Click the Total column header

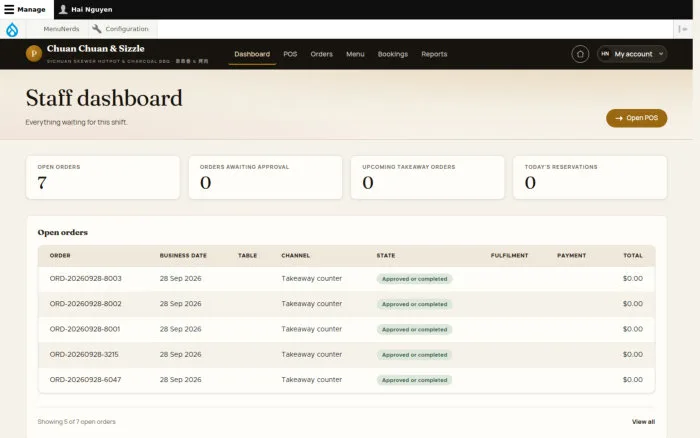coord(633,255)
